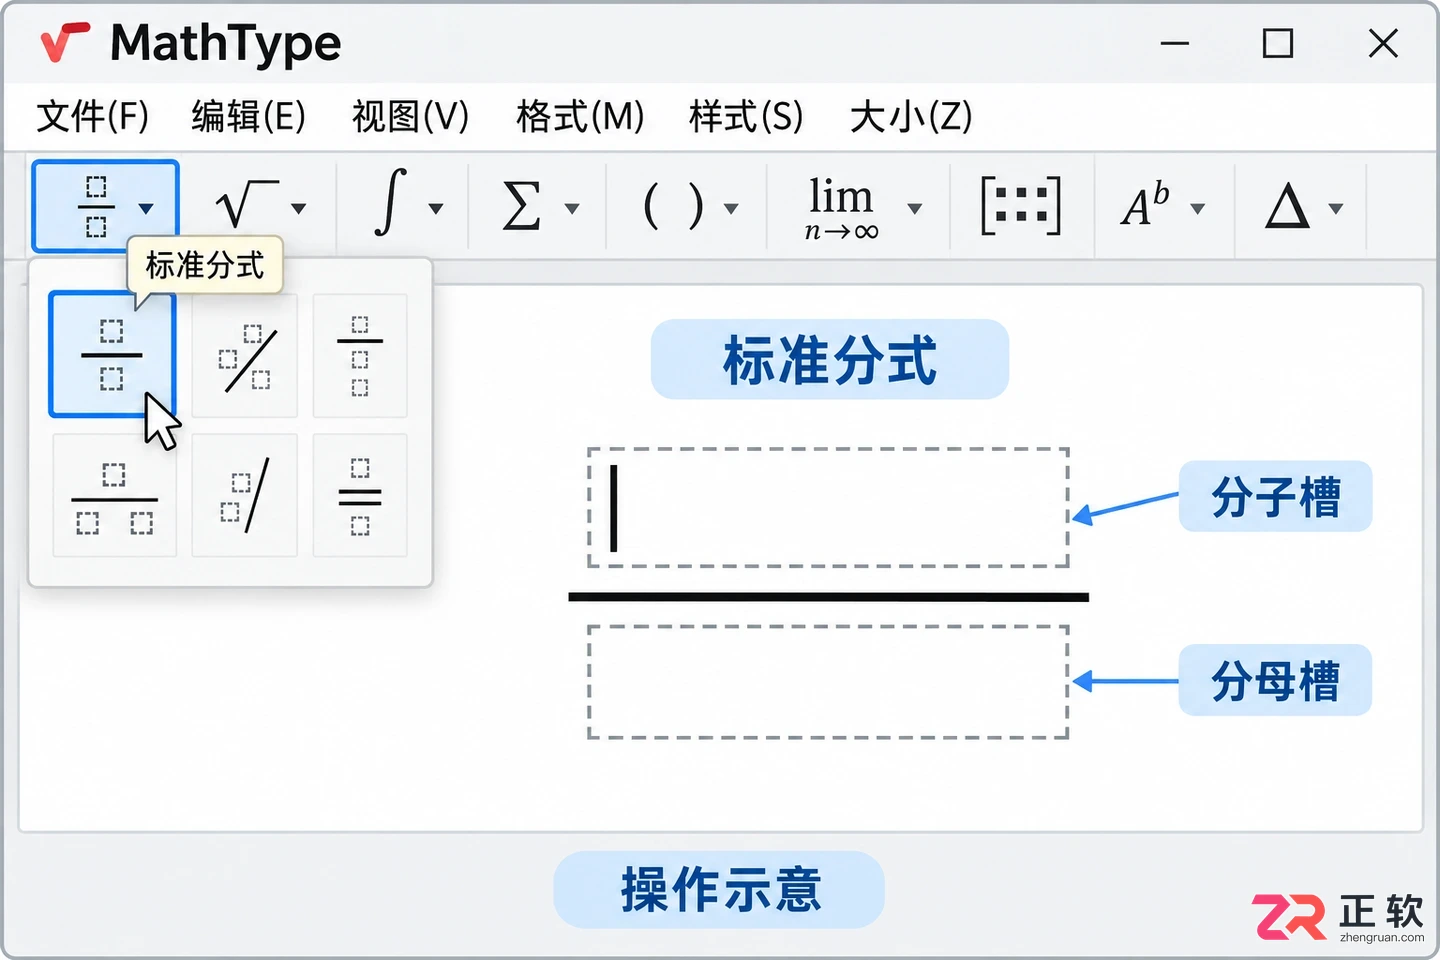The image size is (1440, 960).
Task: Pick the fraction with two denominator boxes
Action: point(114,496)
